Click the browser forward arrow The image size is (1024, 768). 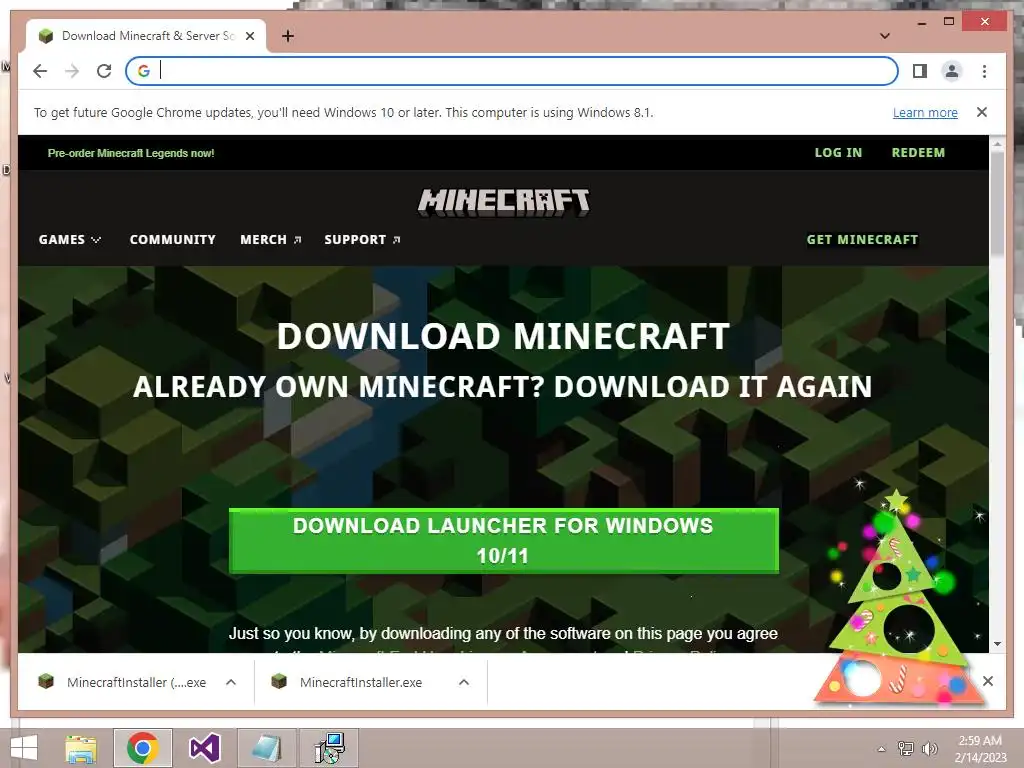point(72,71)
